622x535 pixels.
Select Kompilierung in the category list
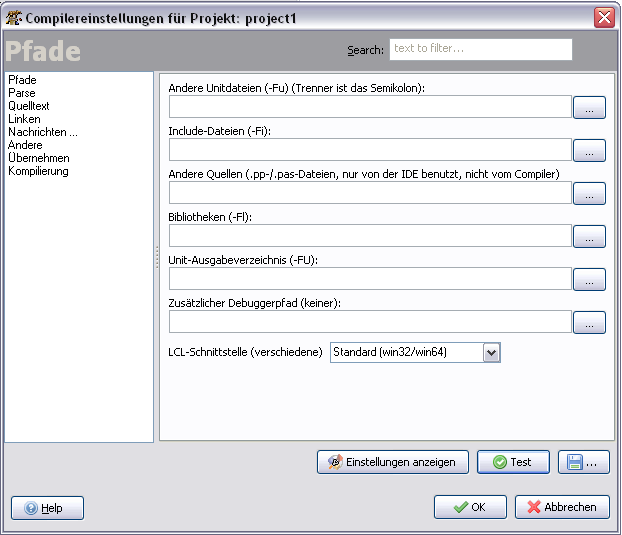[x=38, y=171]
